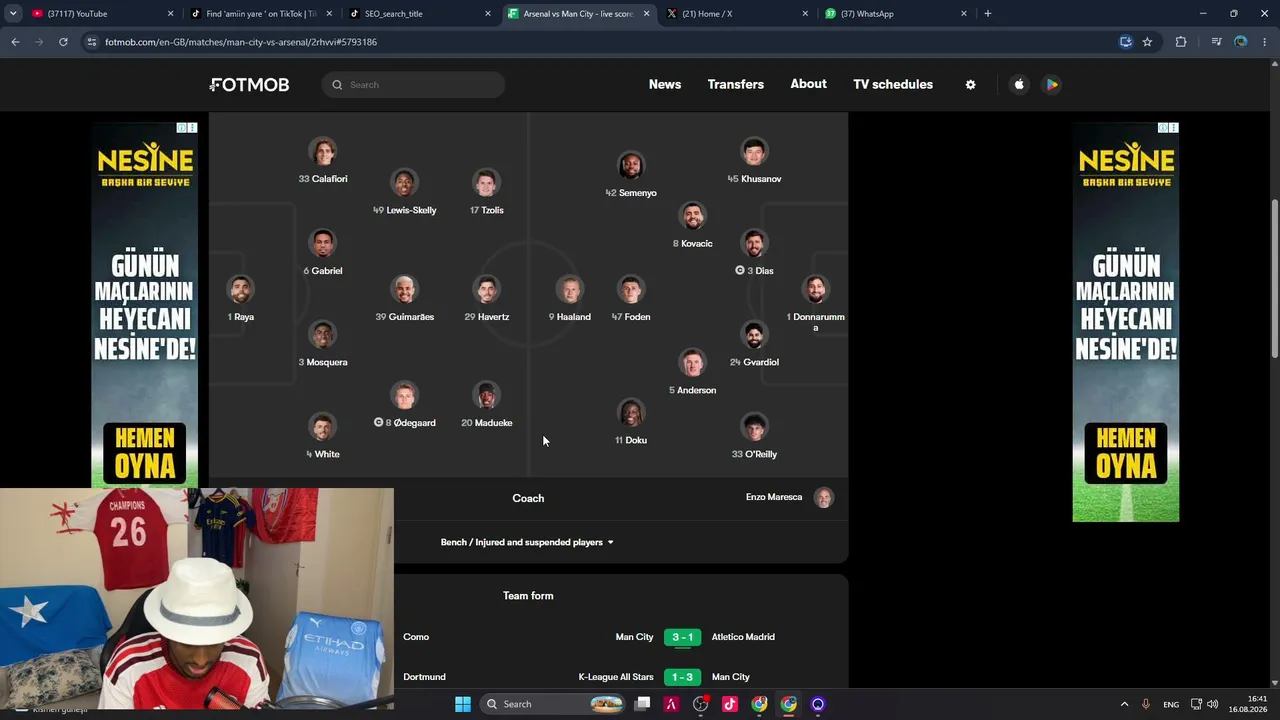Switch to the TikTok 'amiin yare' tab
This screenshot has width=1280, height=720.
point(262,14)
